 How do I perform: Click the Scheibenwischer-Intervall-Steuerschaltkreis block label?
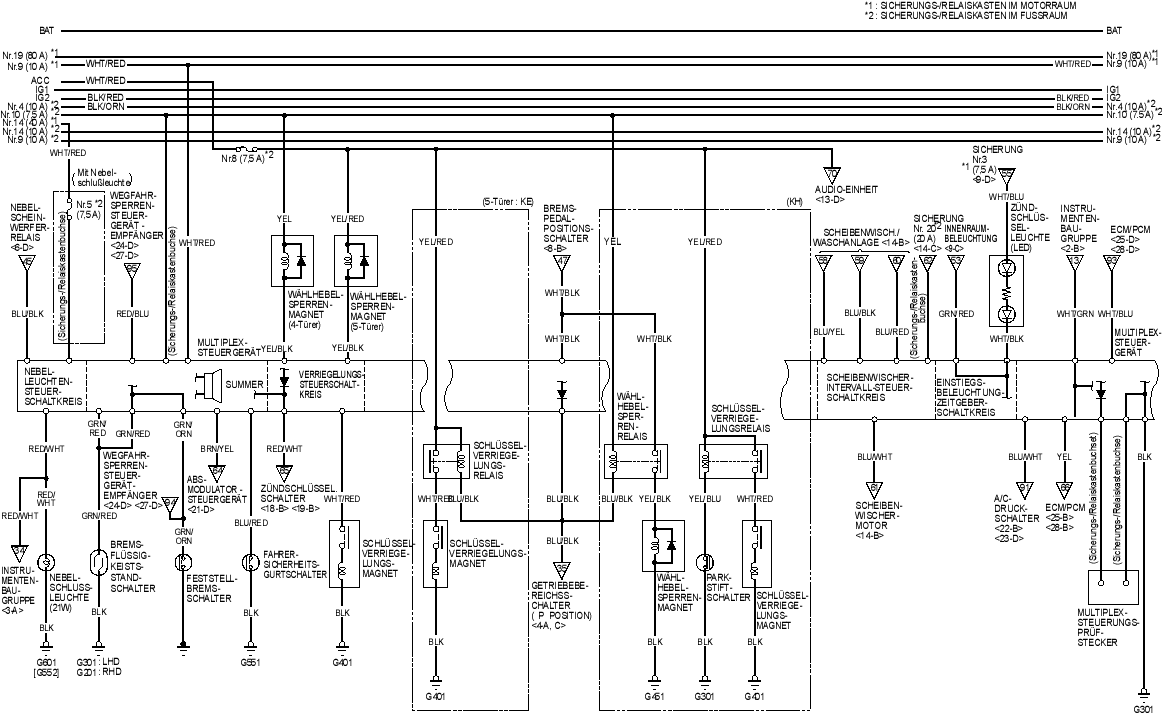[x=870, y=387]
